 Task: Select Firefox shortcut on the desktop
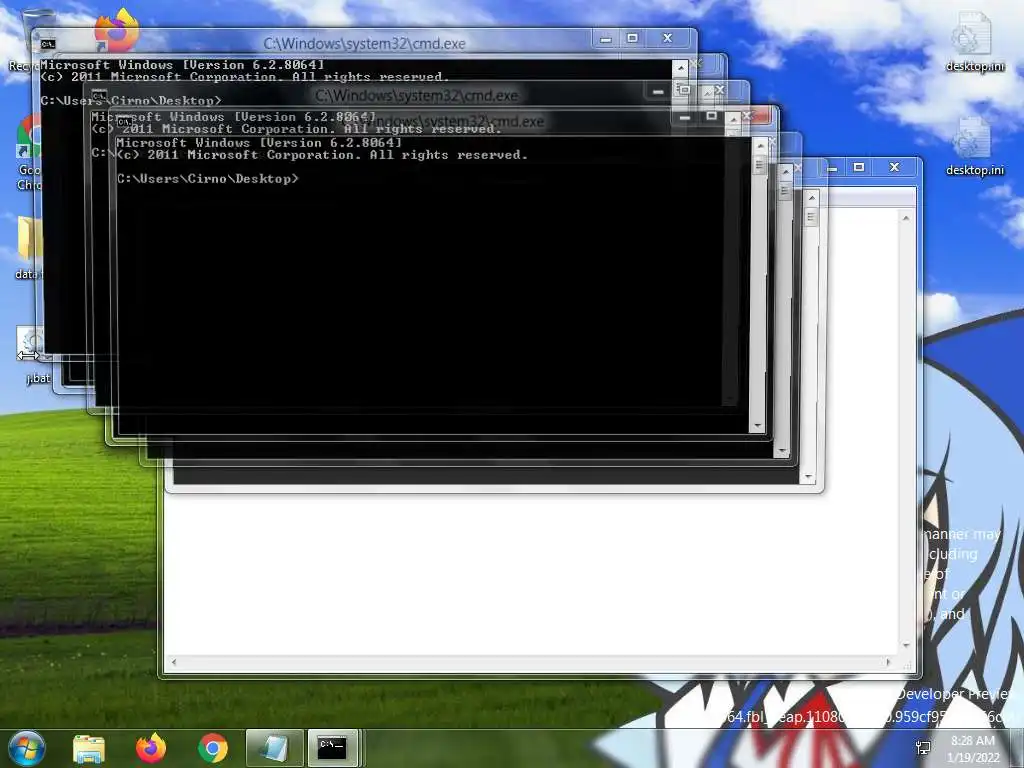116,30
